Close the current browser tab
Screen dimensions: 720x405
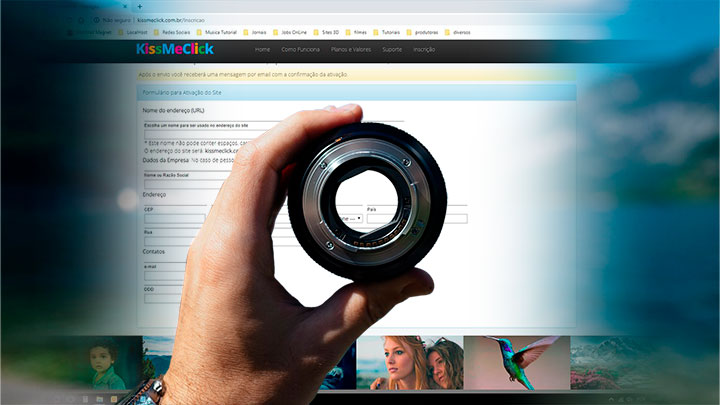124,7
